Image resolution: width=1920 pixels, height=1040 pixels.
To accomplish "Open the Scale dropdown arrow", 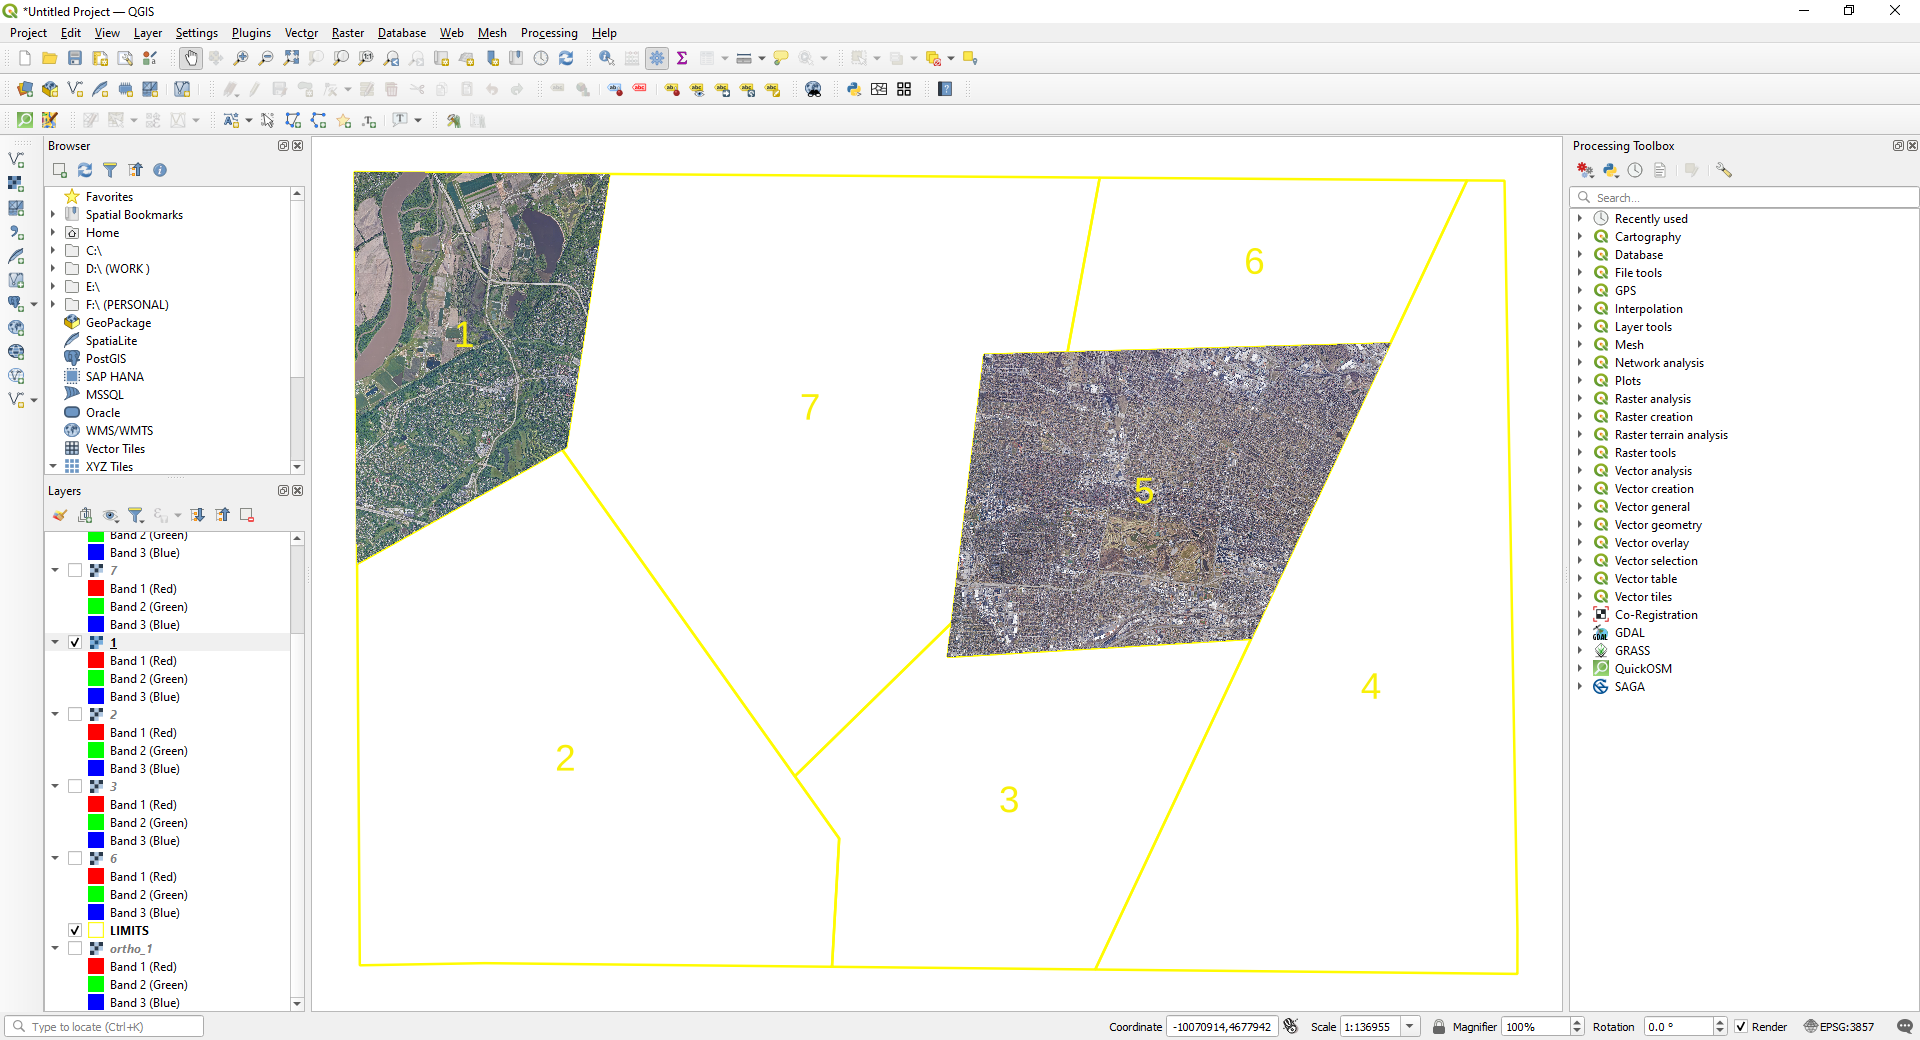I will tap(1410, 1026).
